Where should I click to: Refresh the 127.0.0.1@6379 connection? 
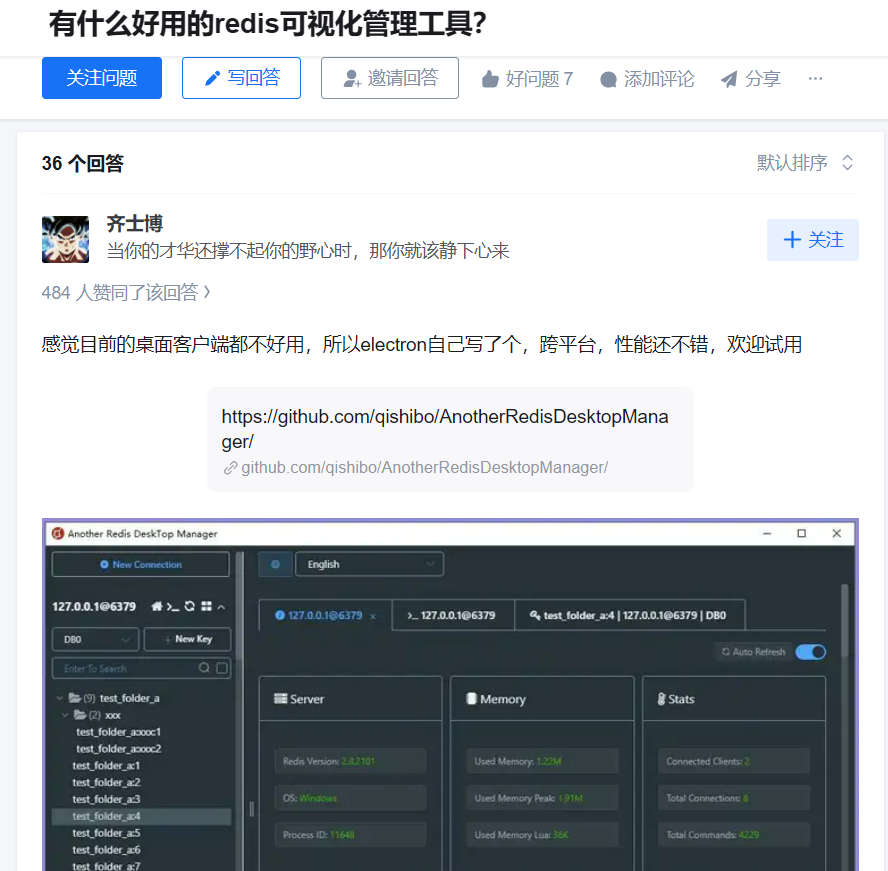(189, 606)
